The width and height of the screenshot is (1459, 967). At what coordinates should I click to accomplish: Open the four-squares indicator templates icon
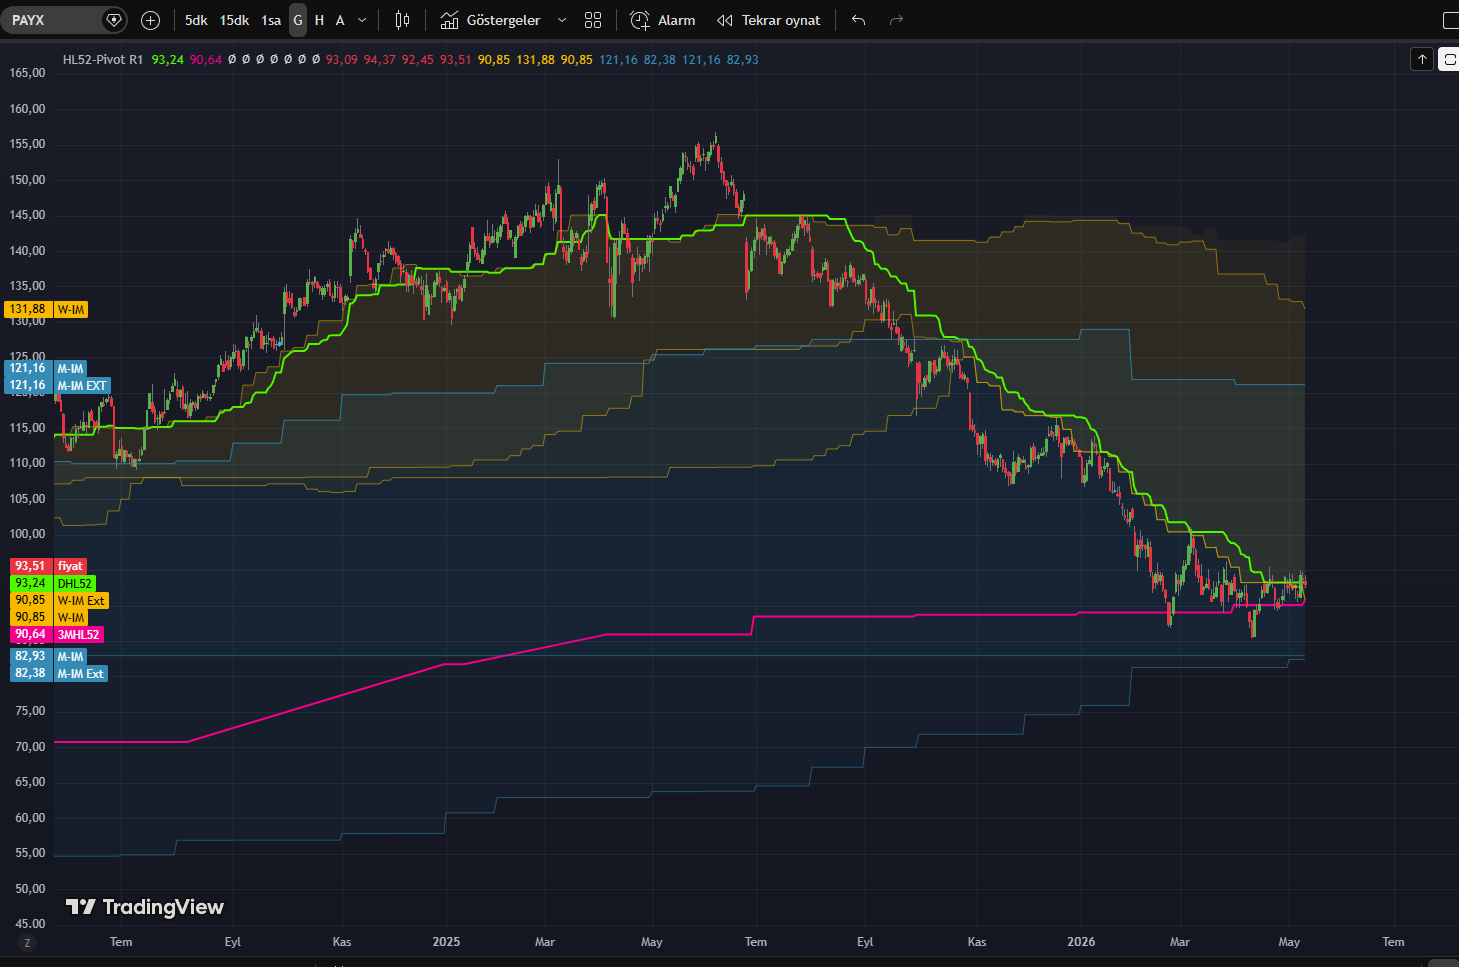[593, 20]
